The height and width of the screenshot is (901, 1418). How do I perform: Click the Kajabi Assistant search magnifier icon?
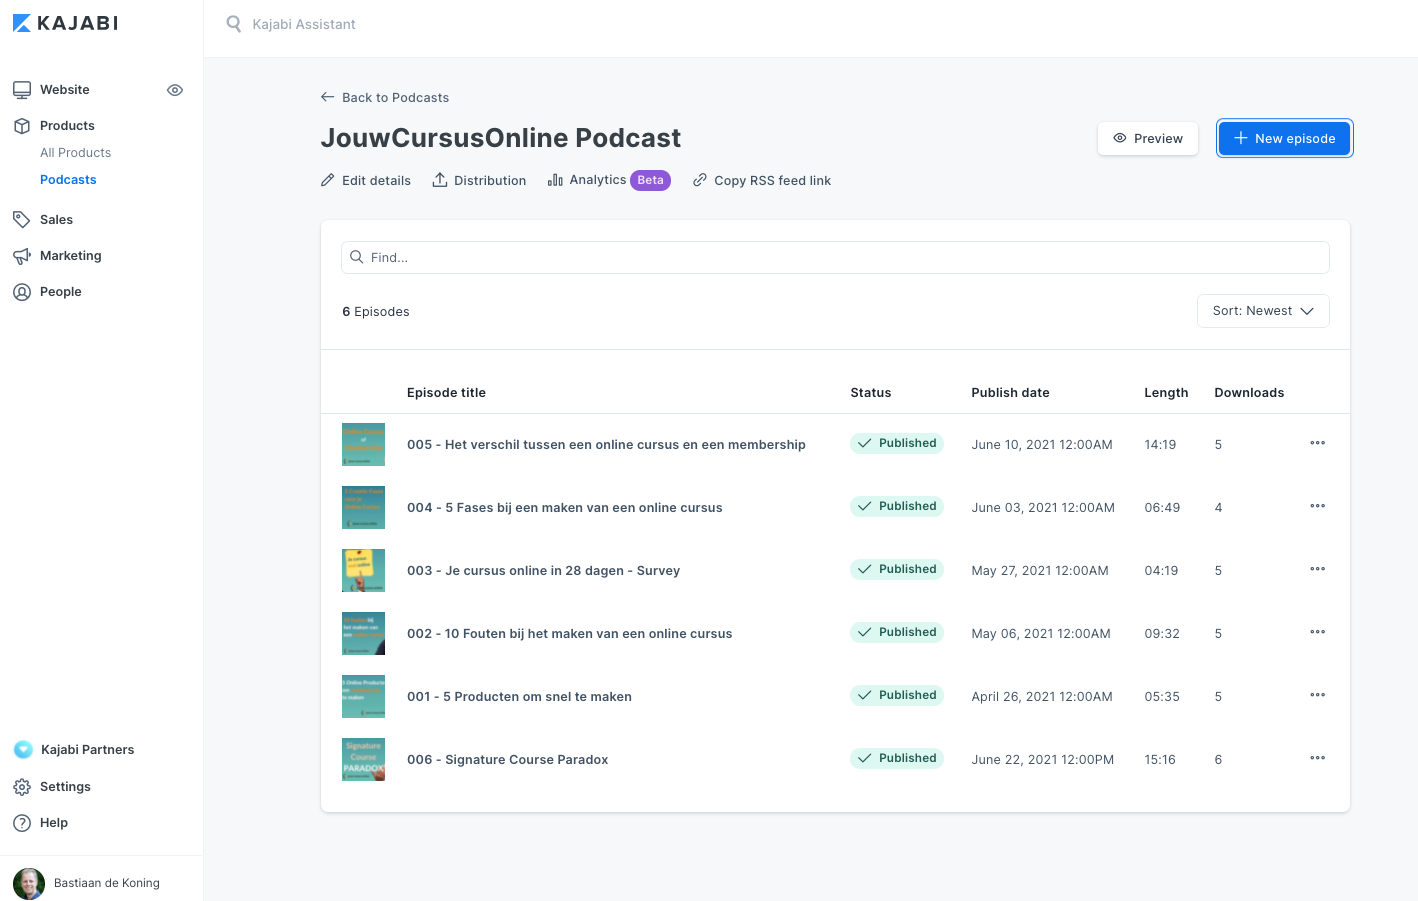pos(234,24)
